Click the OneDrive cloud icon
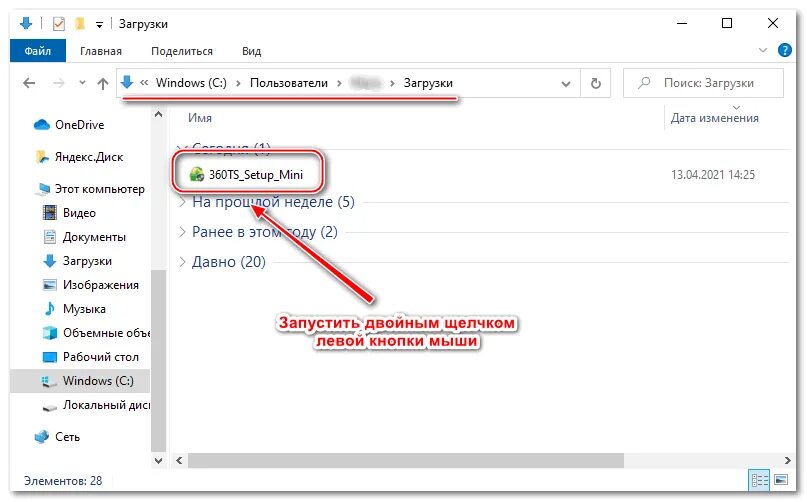Viewport: 807px width, 502px height. click(41, 125)
